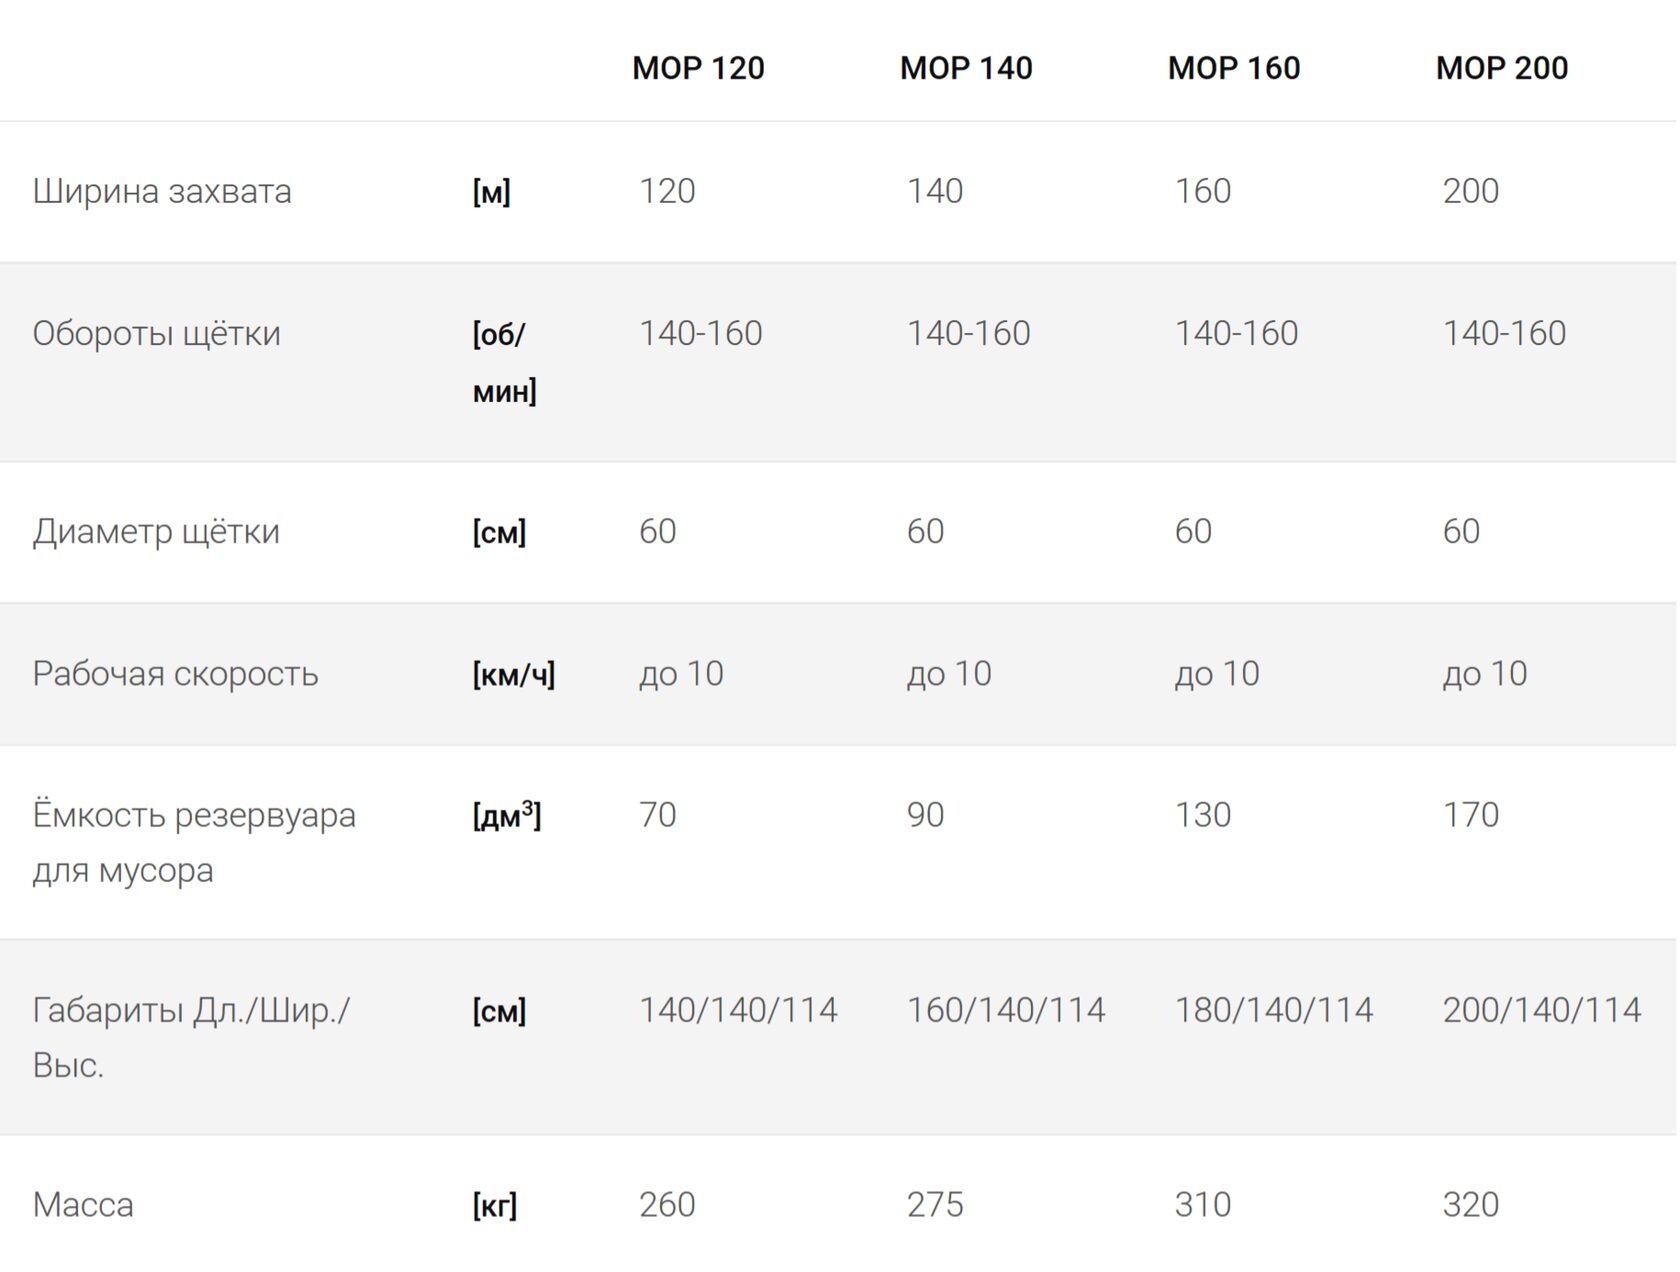Click the mass value 275
The height and width of the screenshot is (1272, 1680).
click(x=935, y=1205)
